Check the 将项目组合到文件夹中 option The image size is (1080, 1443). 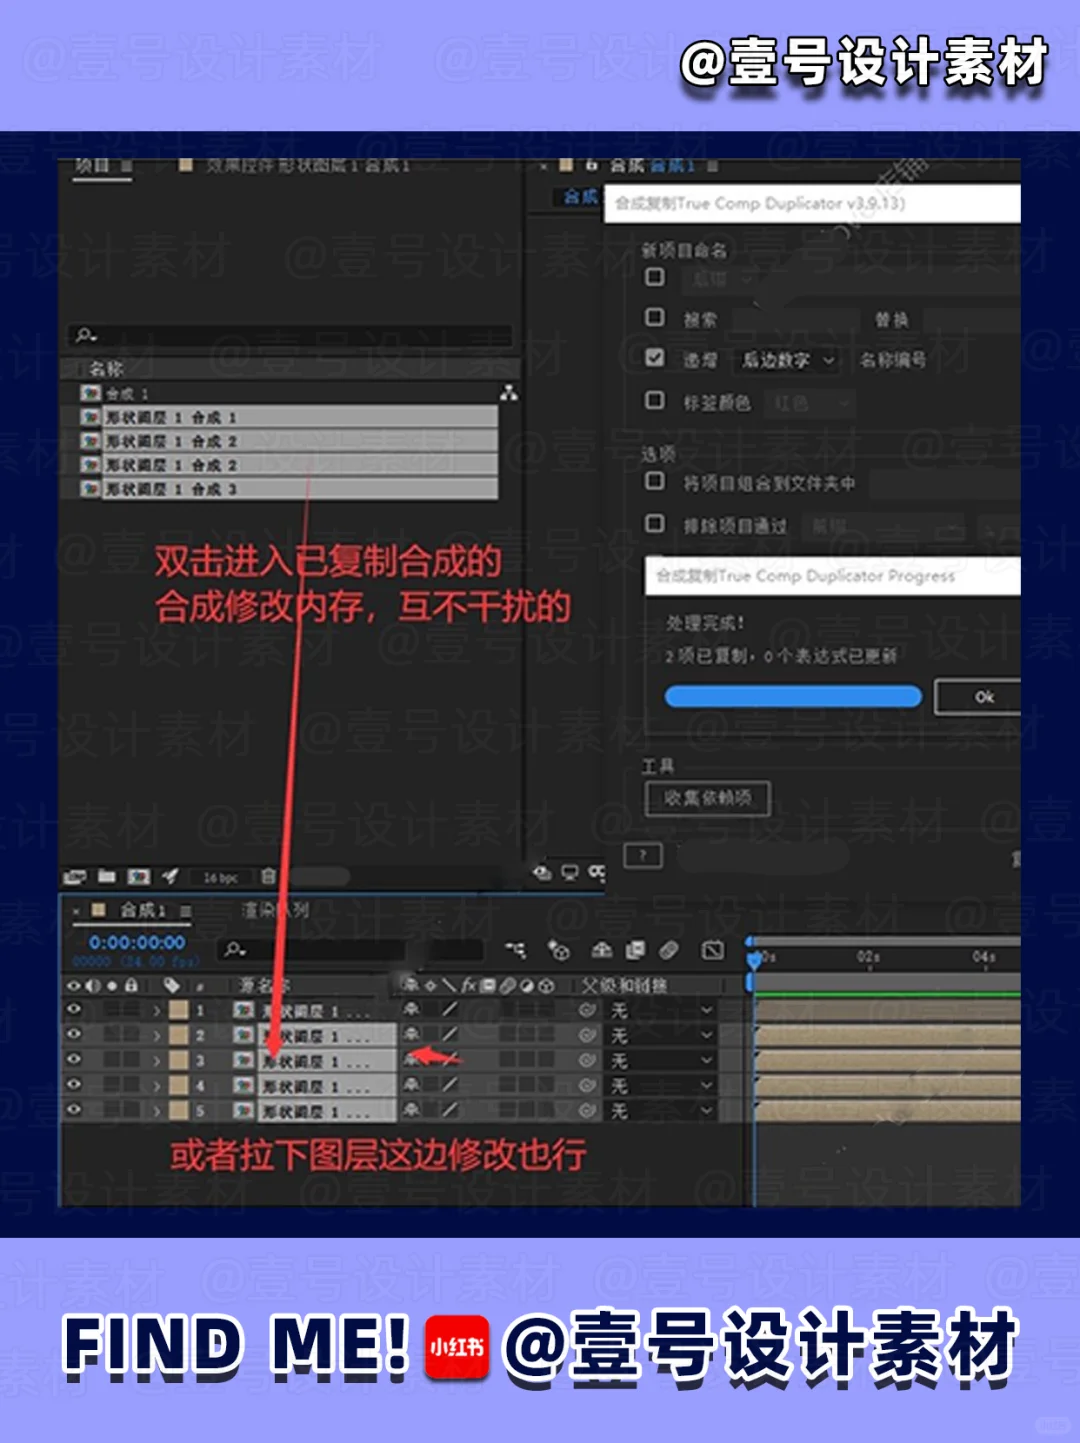coord(655,482)
